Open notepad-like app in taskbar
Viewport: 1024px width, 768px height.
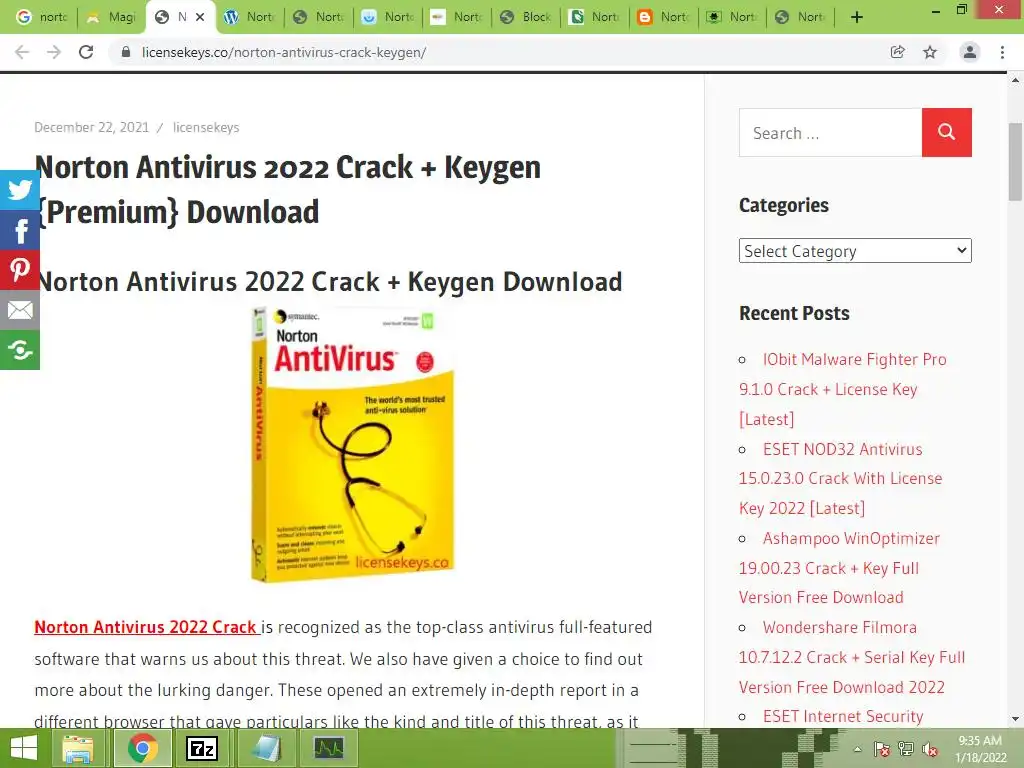pyautogui.click(x=266, y=748)
